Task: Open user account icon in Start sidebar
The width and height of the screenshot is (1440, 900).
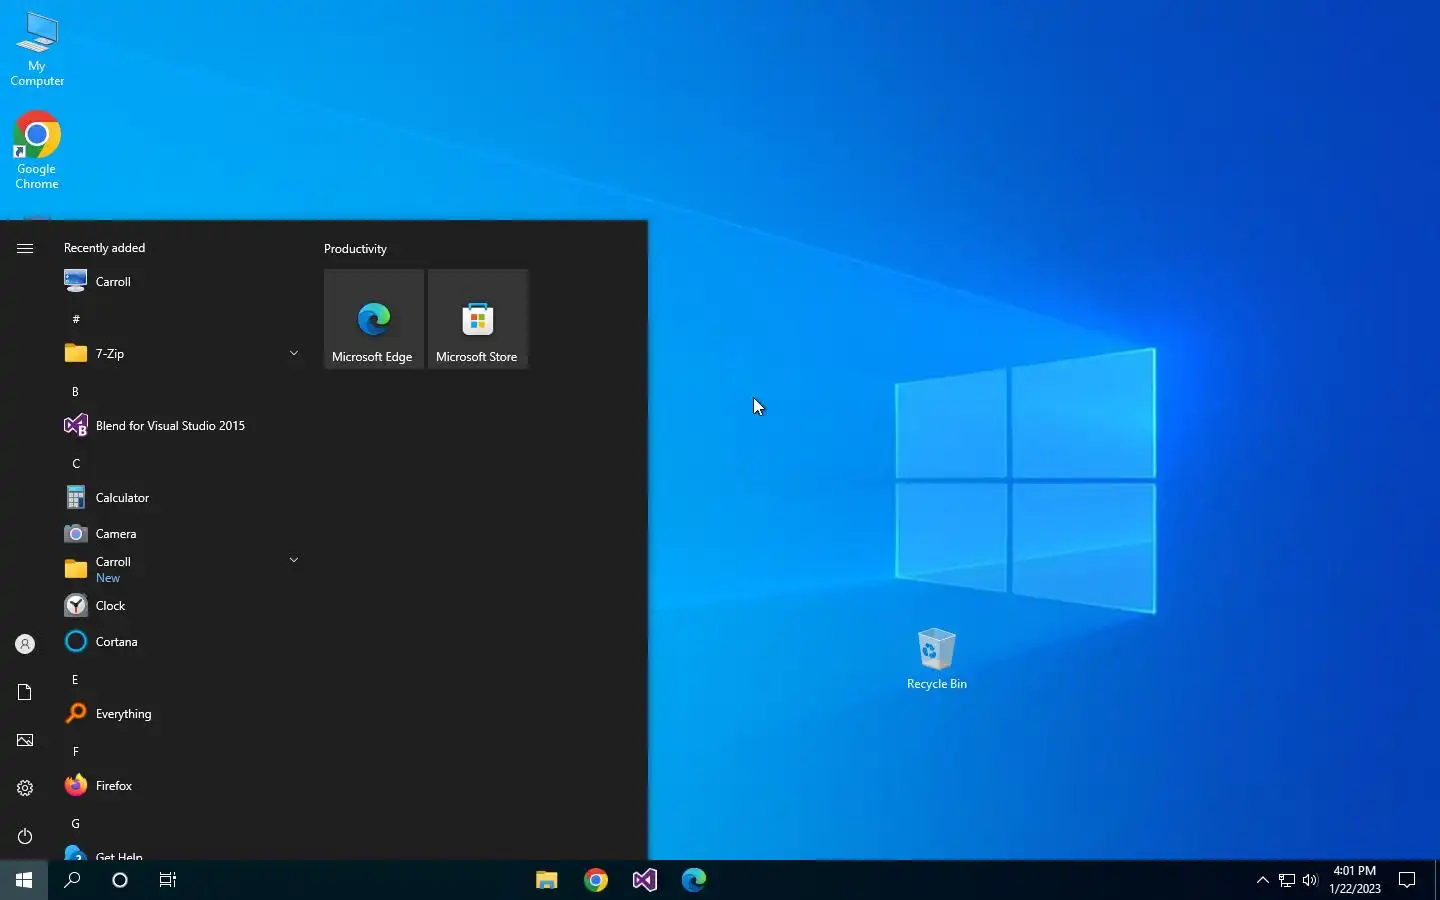Action: coord(25,644)
